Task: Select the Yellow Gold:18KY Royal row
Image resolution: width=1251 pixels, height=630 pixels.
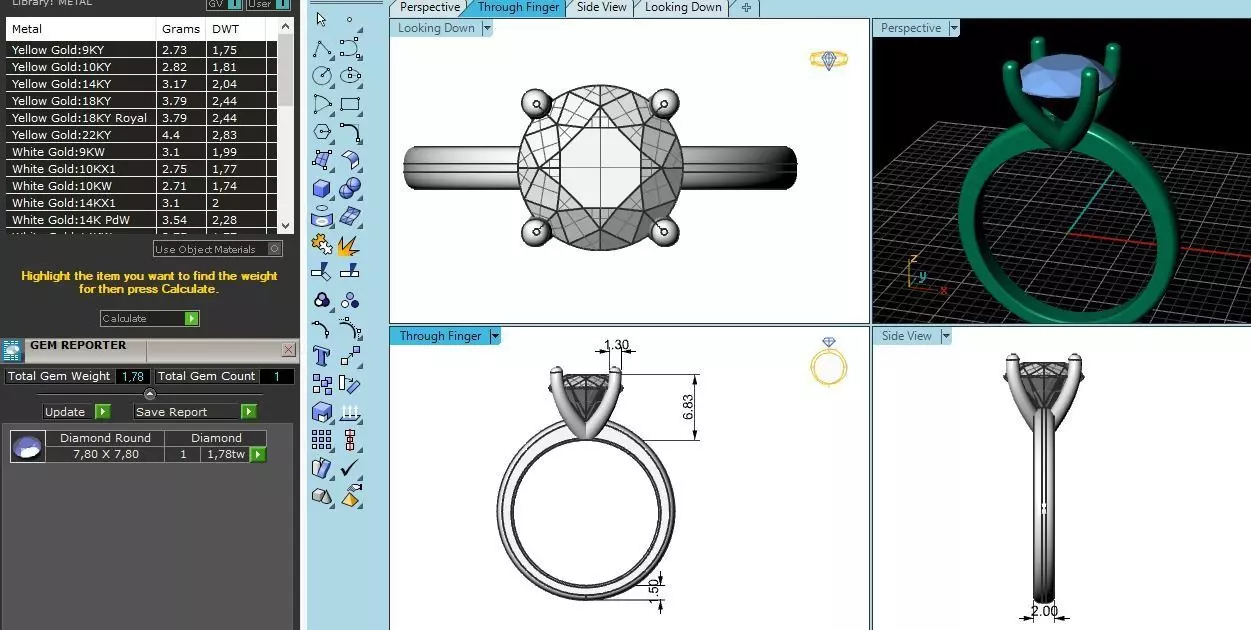Action: (x=141, y=118)
